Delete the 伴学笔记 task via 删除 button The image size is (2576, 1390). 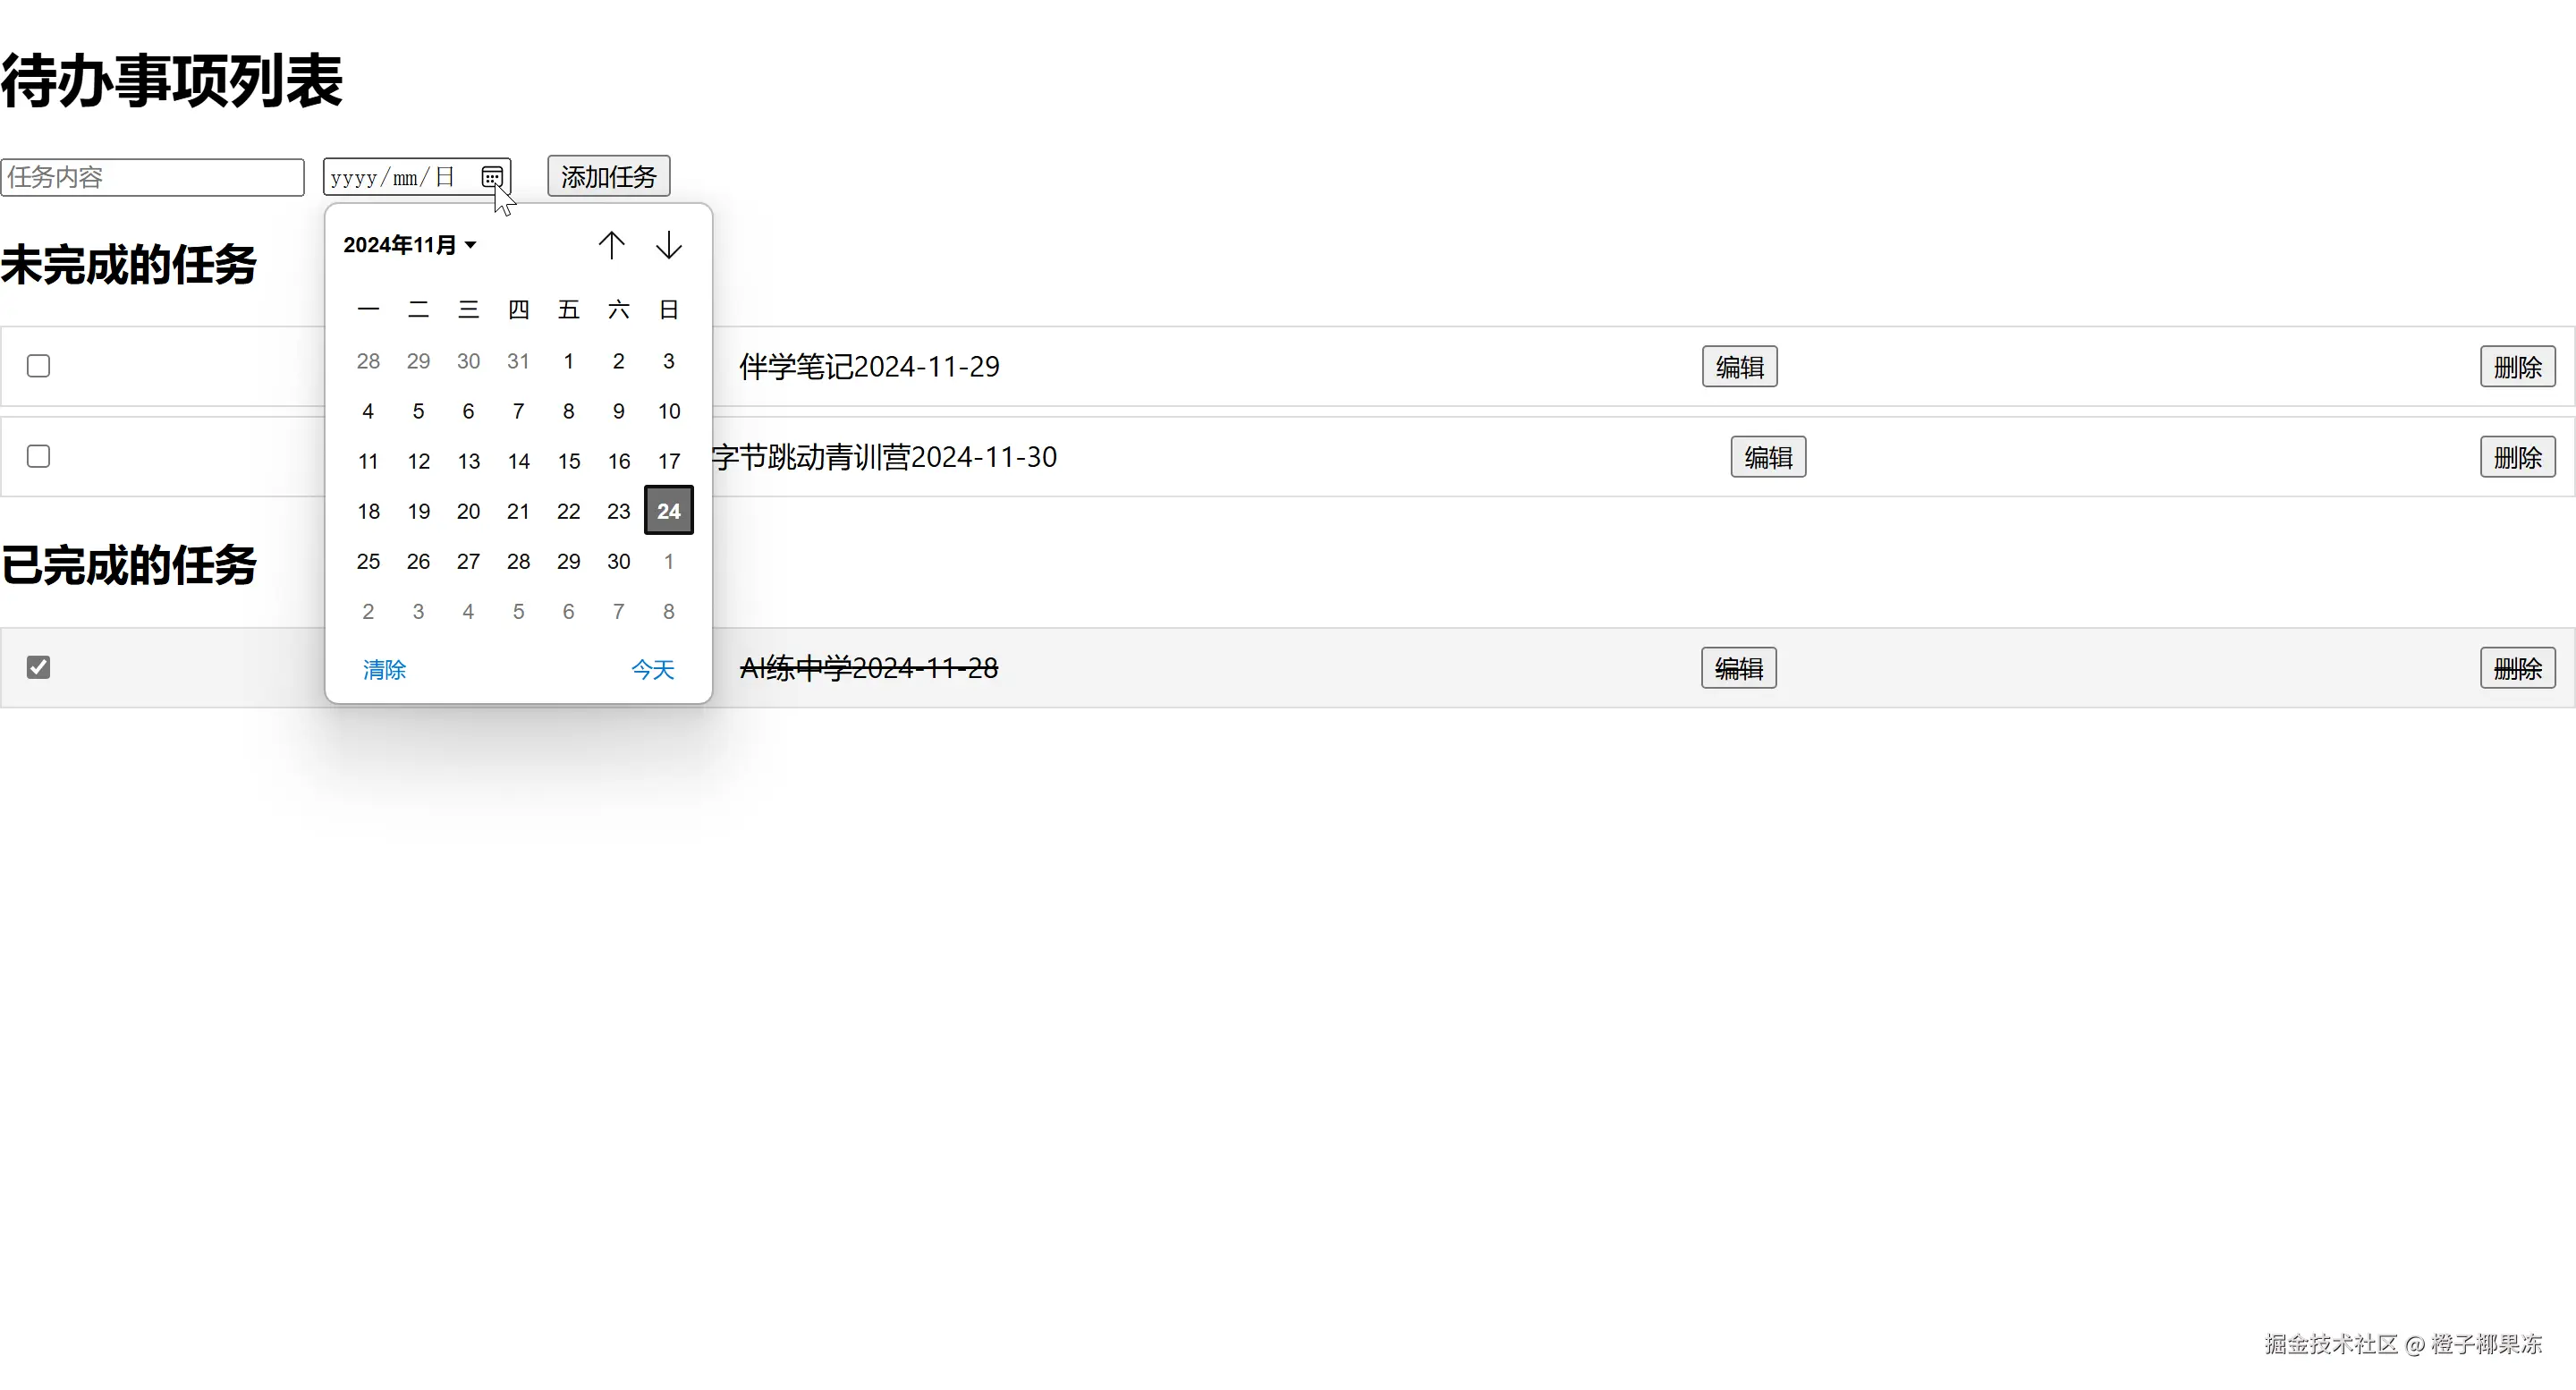pos(2517,367)
